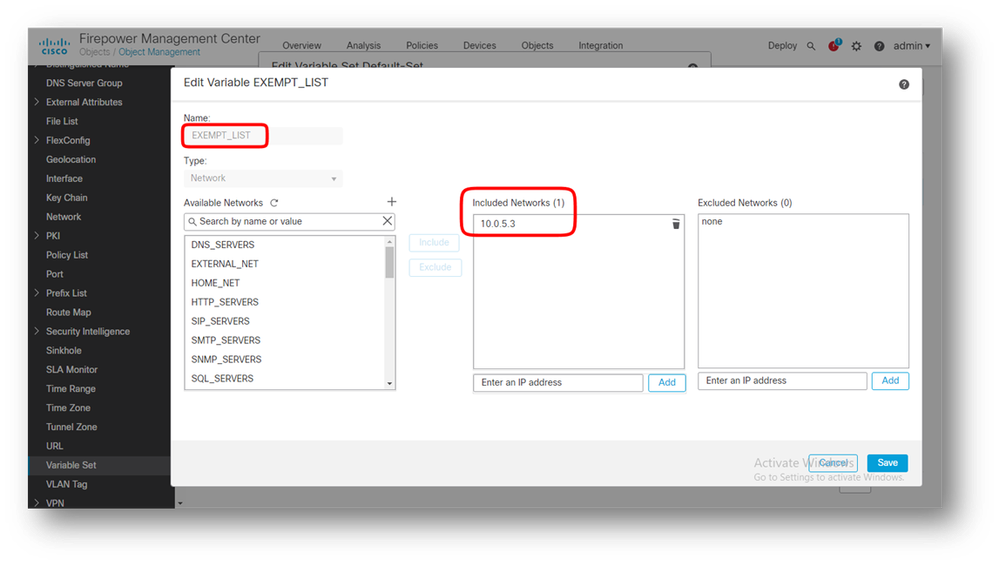
Task: Open Geolocation in sidebar
Action: pyautogui.click(x=71, y=159)
